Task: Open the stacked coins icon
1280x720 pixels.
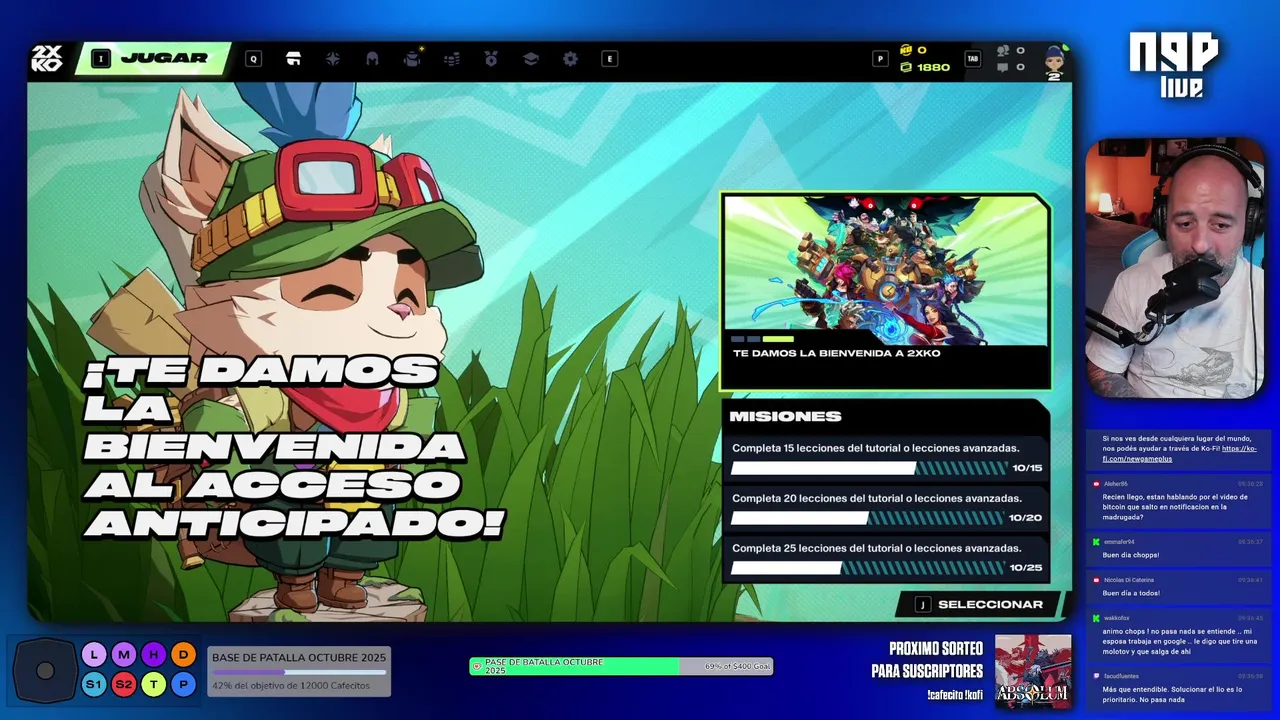Action: pyautogui.click(x=452, y=59)
